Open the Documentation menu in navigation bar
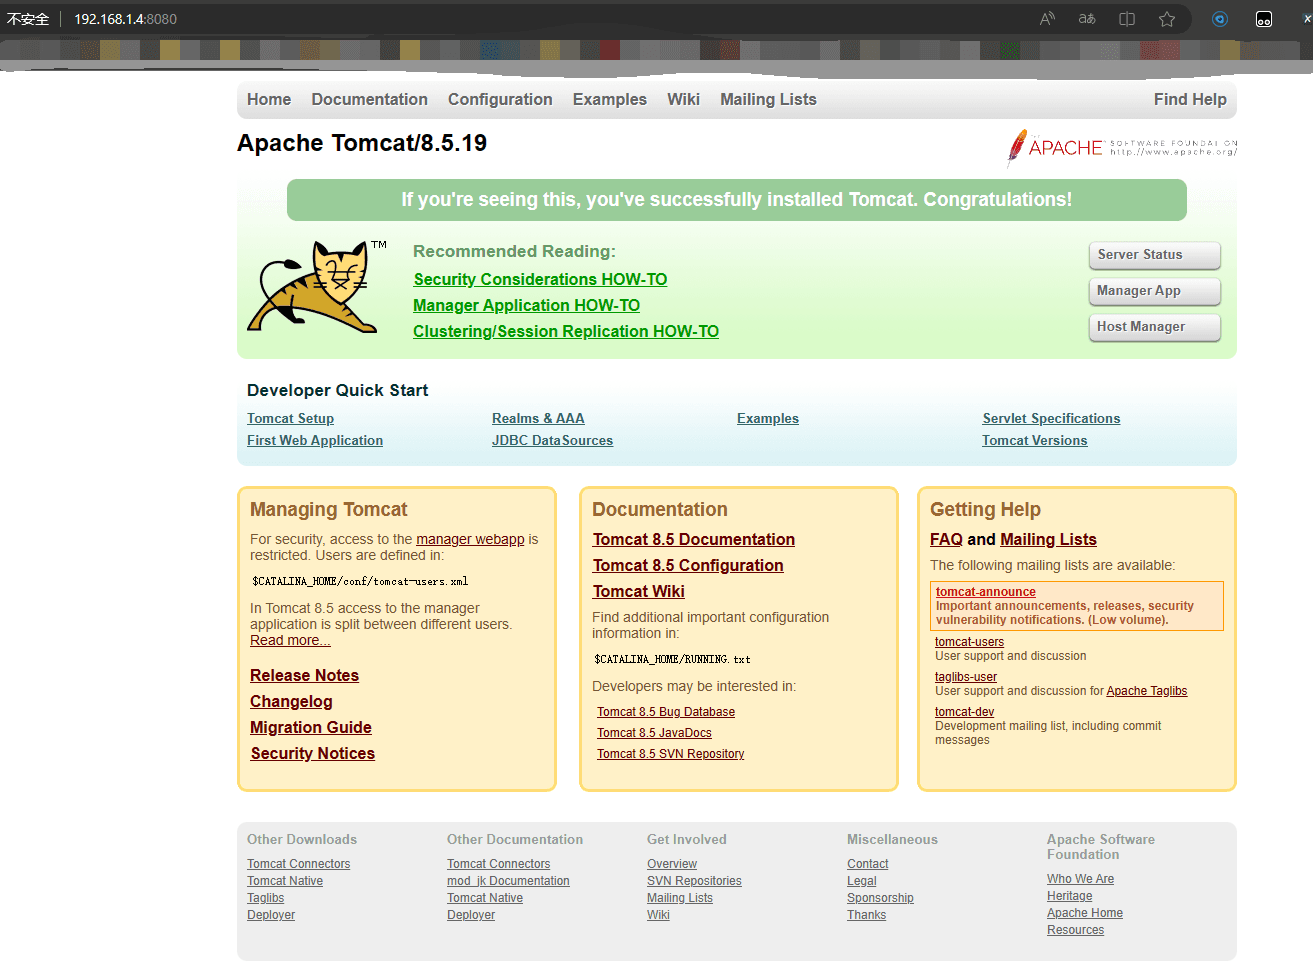Image resolution: width=1313 pixels, height=971 pixels. point(369,99)
